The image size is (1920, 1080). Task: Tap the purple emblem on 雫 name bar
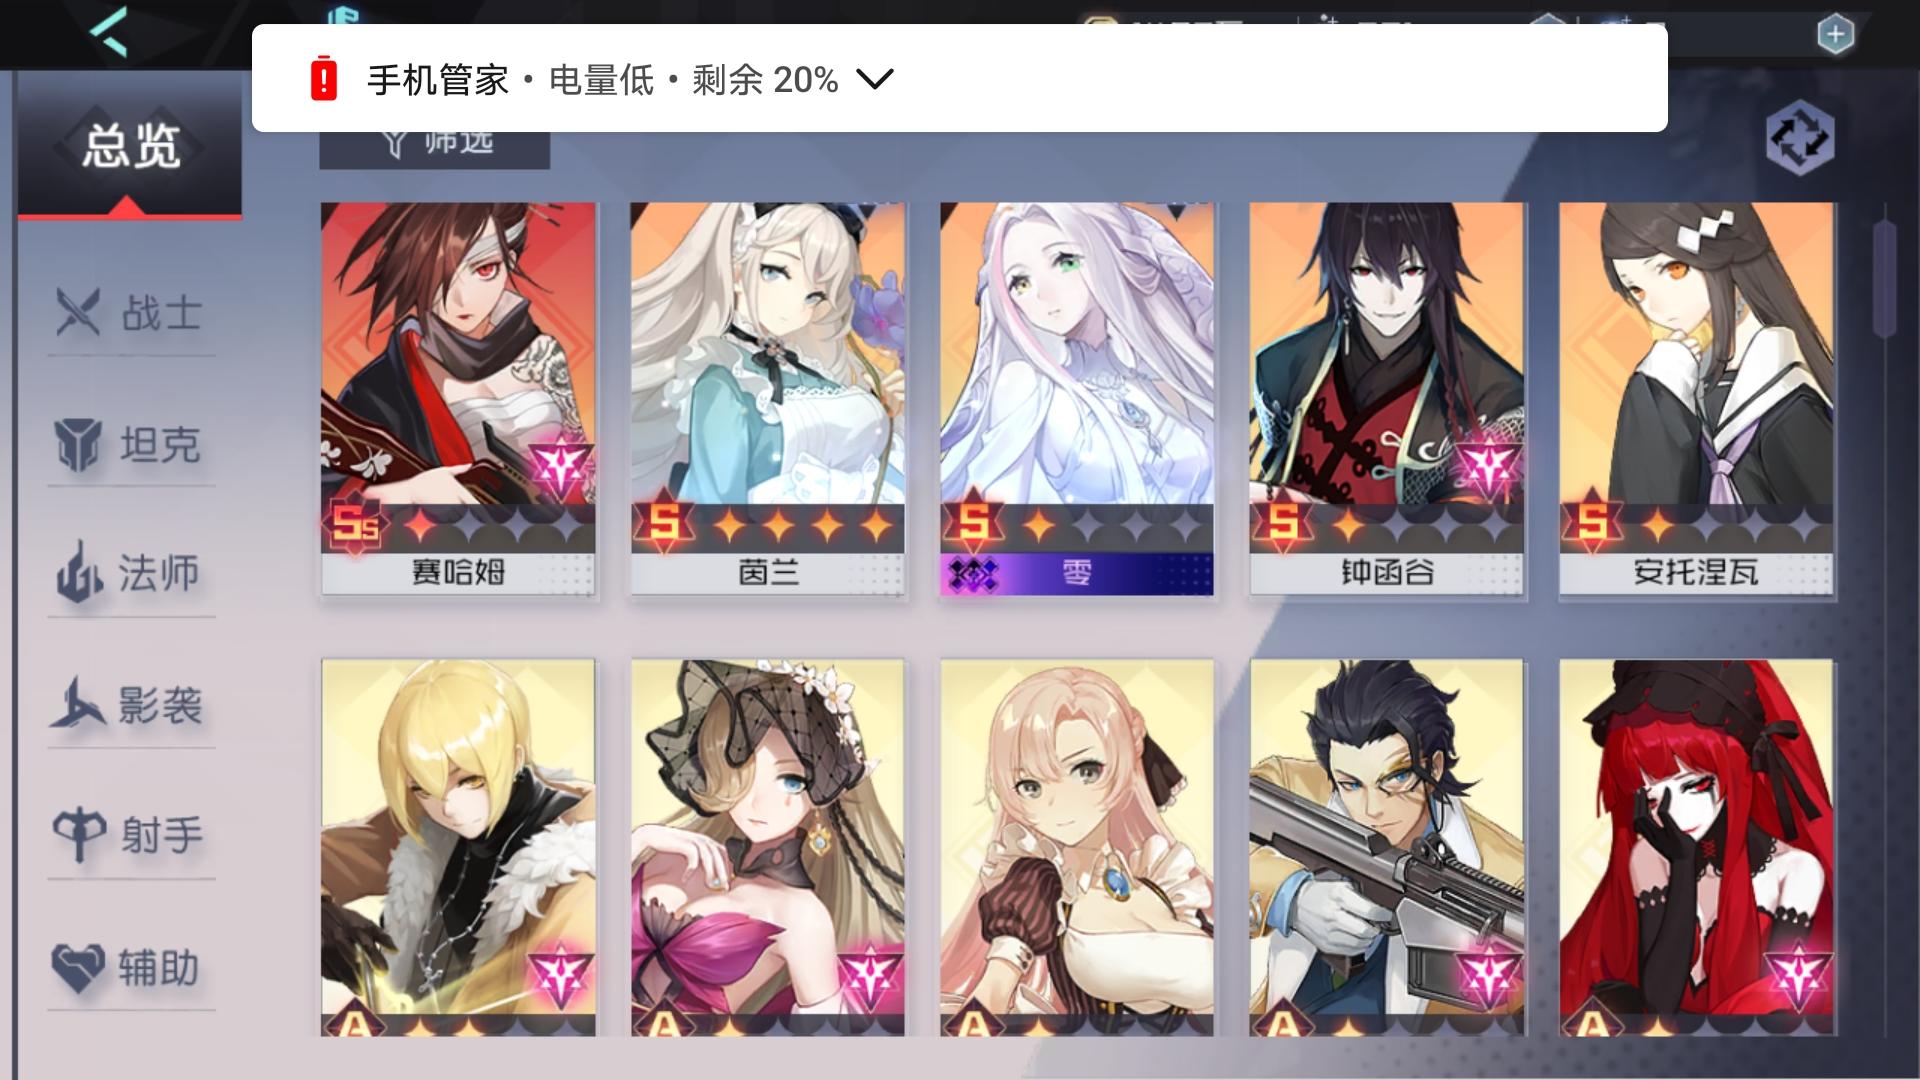click(973, 574)
